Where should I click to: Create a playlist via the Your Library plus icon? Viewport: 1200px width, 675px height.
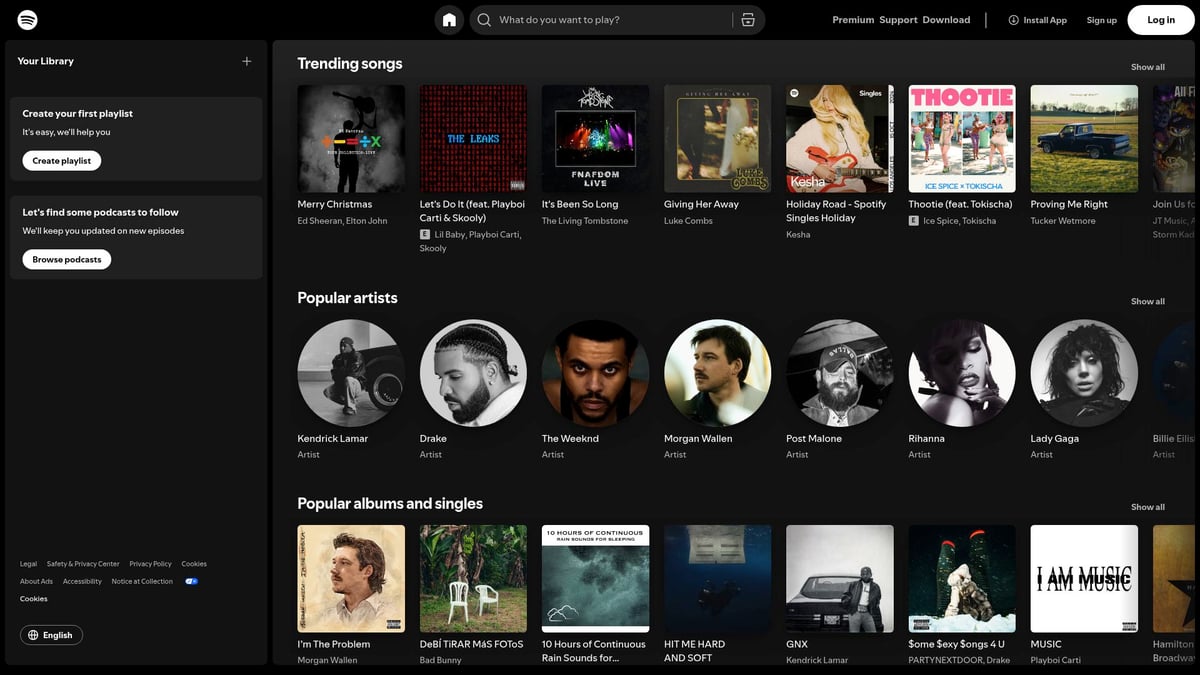[246, 60]
